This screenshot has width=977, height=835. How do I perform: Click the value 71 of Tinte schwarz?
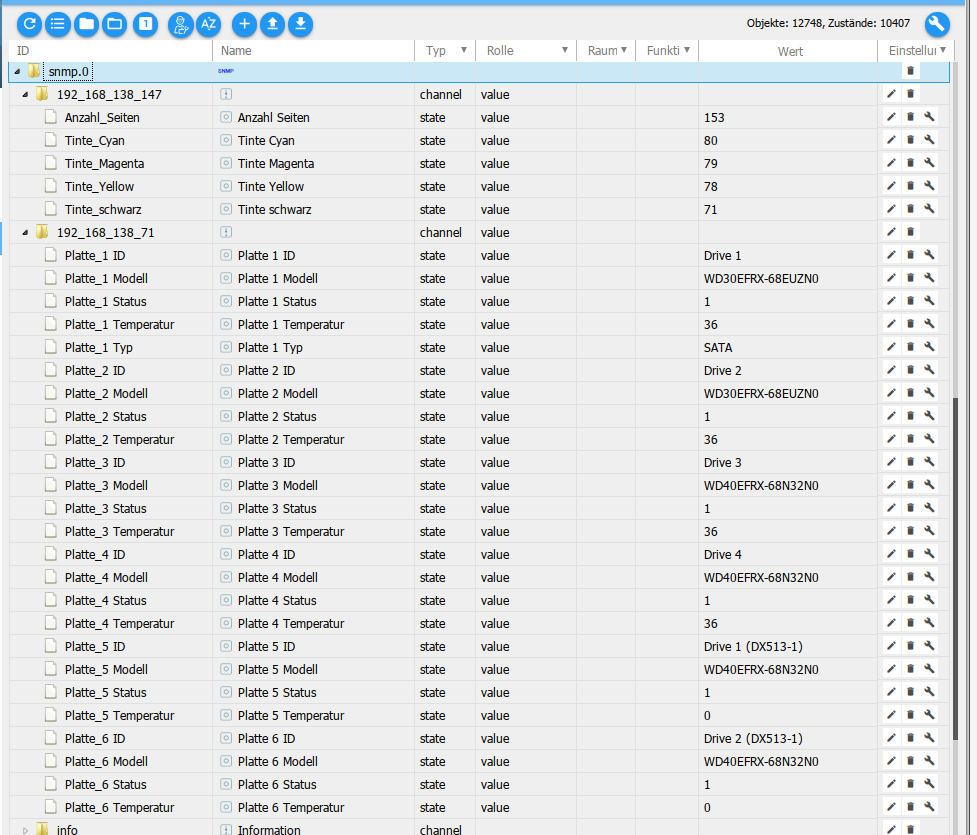tap(710, 209)
